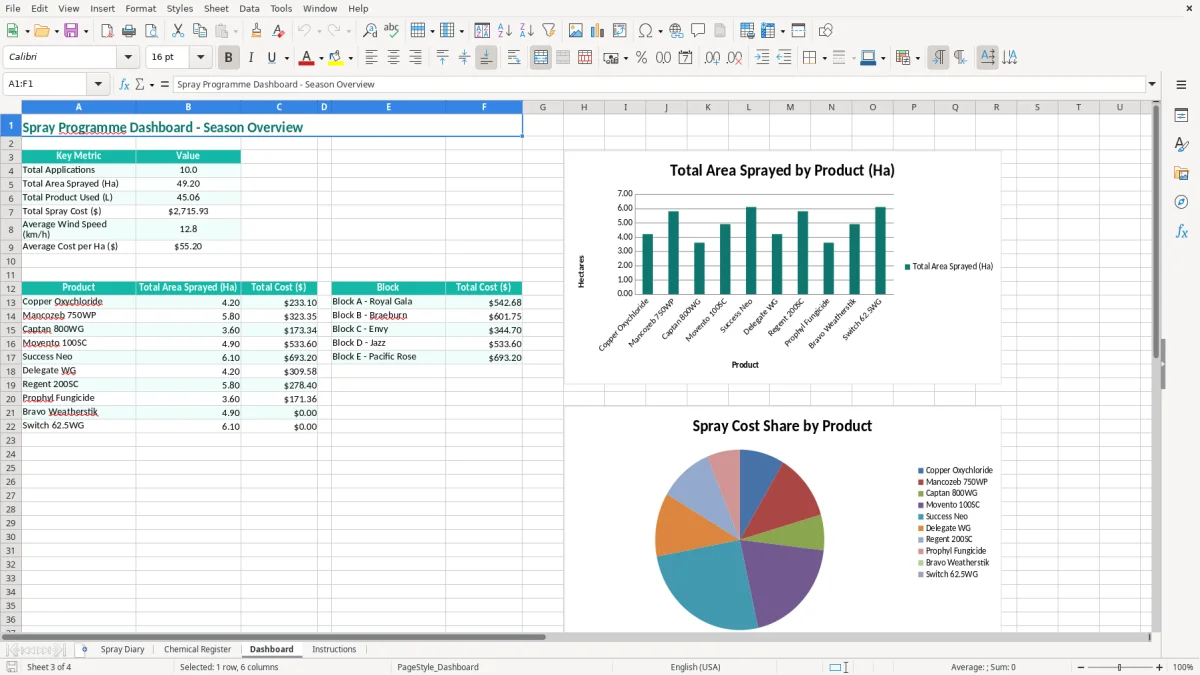
Task: Open sidebar Properties deck icon
Action: pos(1181,116)
